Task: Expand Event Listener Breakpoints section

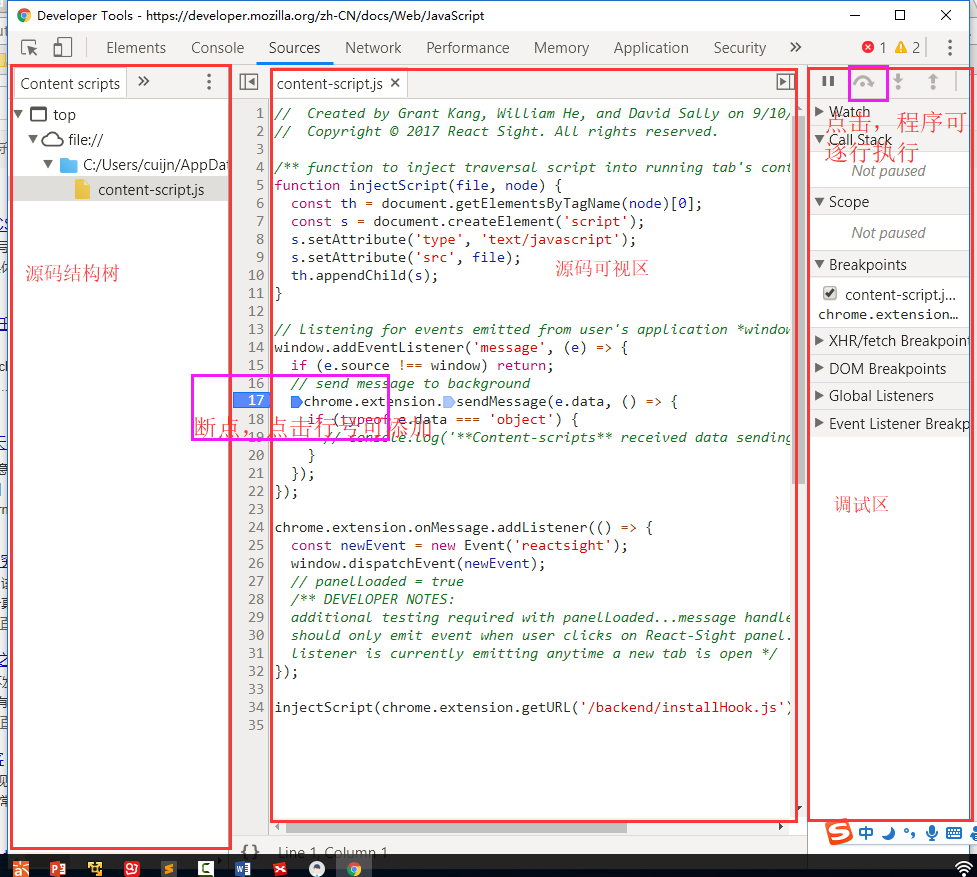Action: [819, 423]
